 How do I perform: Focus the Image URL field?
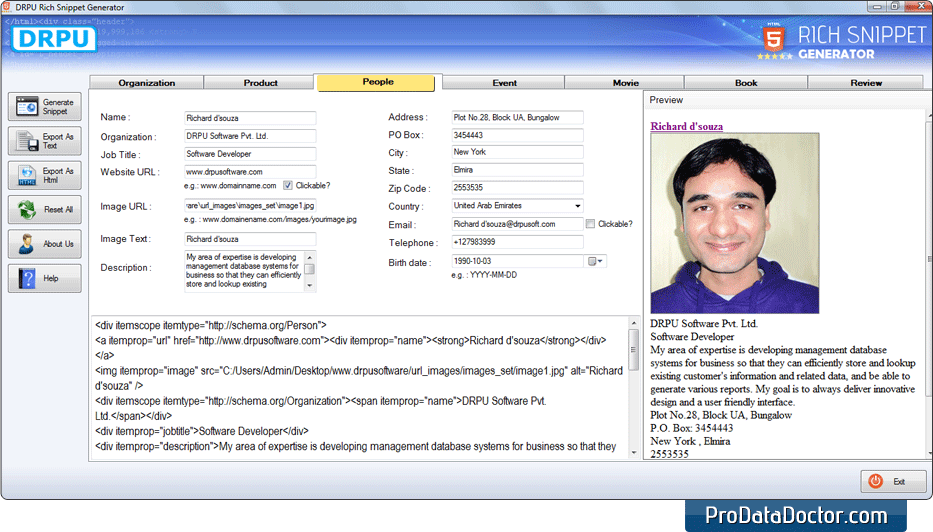(x=250, y=206)
